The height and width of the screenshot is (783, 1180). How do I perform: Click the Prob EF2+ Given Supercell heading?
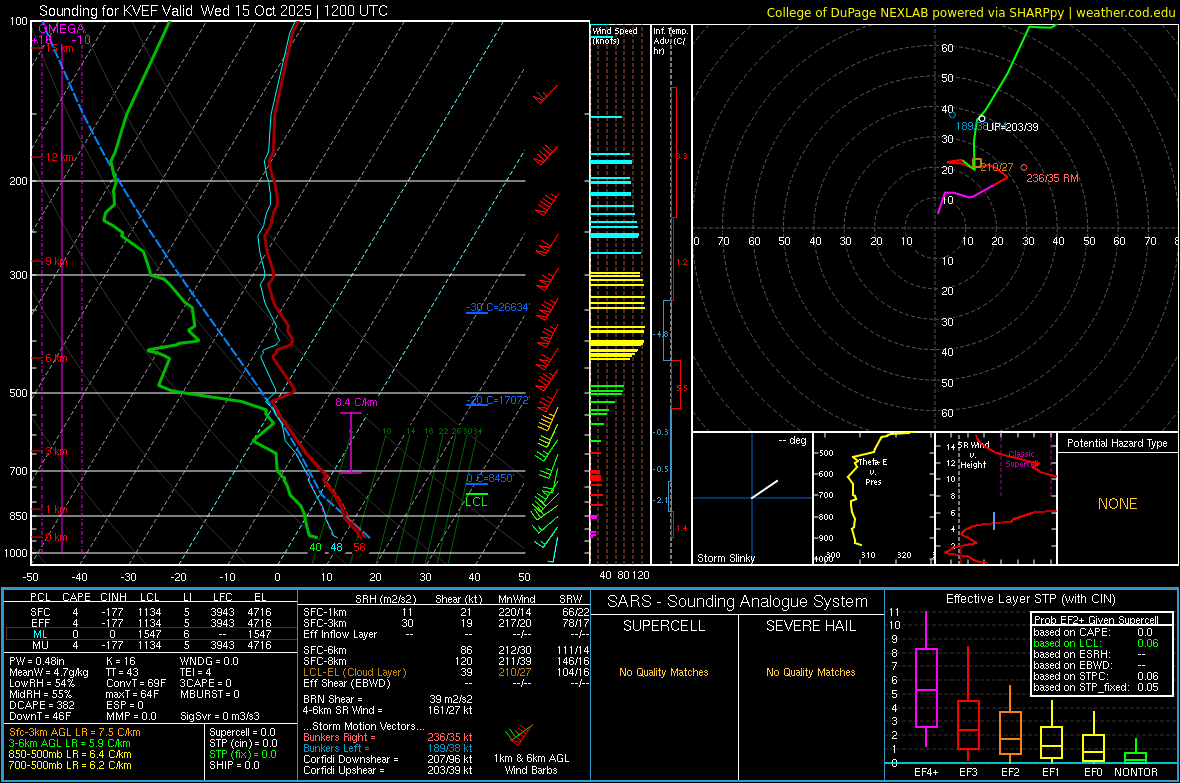[1096, 620]
